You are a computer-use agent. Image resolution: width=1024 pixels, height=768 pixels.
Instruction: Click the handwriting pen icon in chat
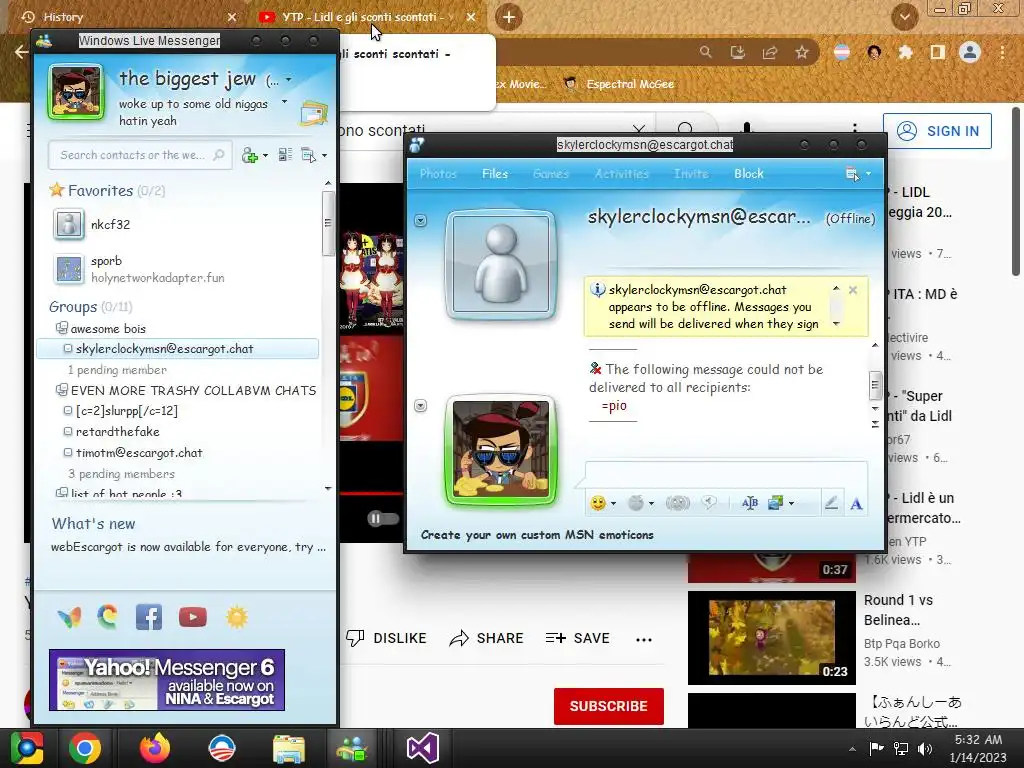click(831, 503)
